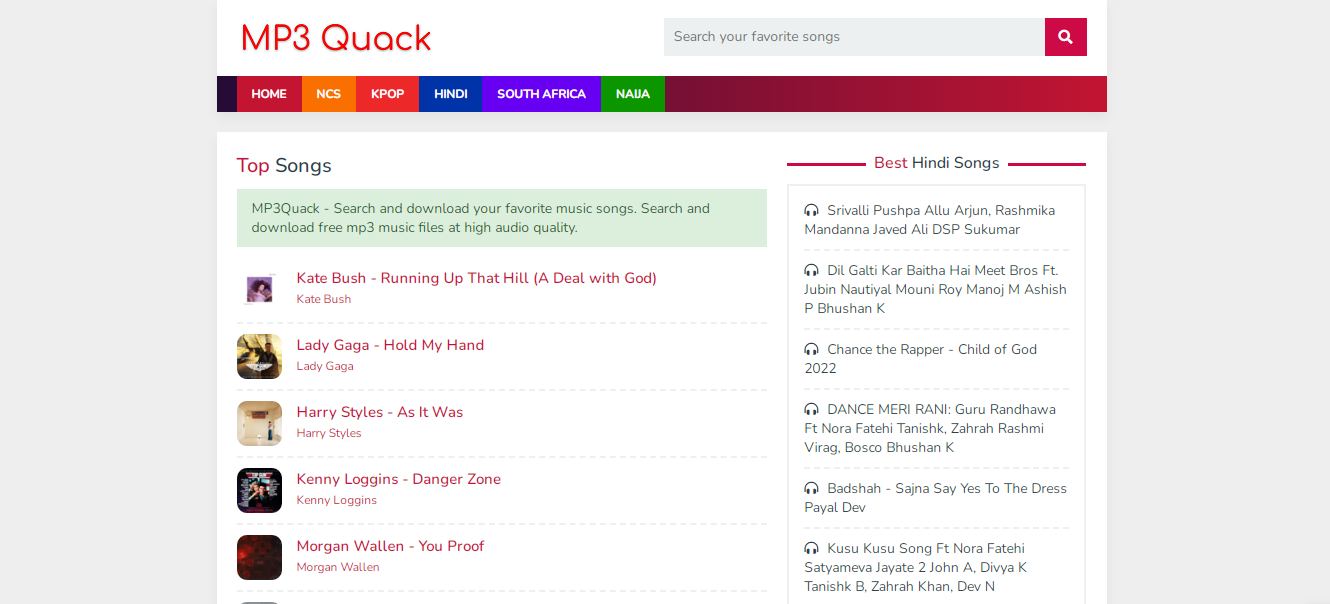Open the SOUTH AFRICA menu tab
Screen dimensions: 1330x604
click(541, 94)
